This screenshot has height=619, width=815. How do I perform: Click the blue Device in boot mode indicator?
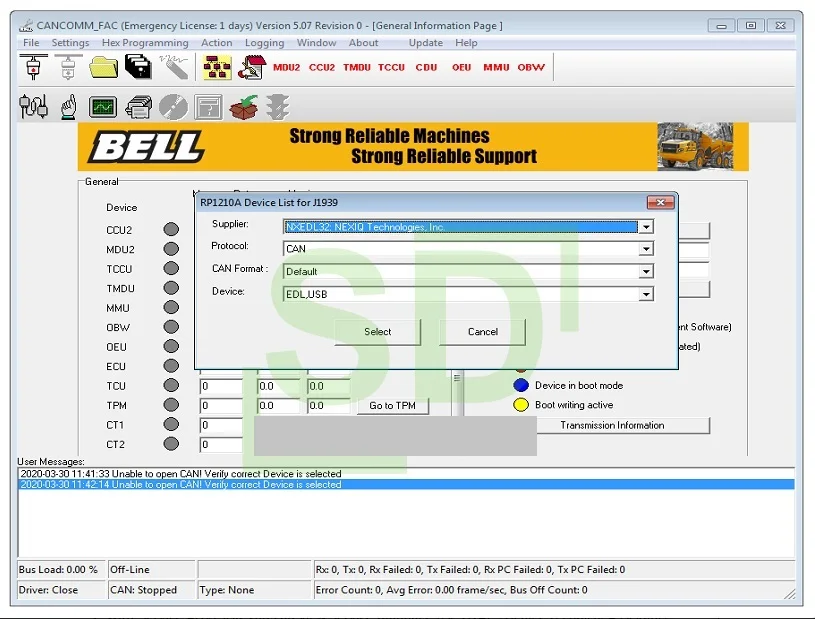pos(520,385)
